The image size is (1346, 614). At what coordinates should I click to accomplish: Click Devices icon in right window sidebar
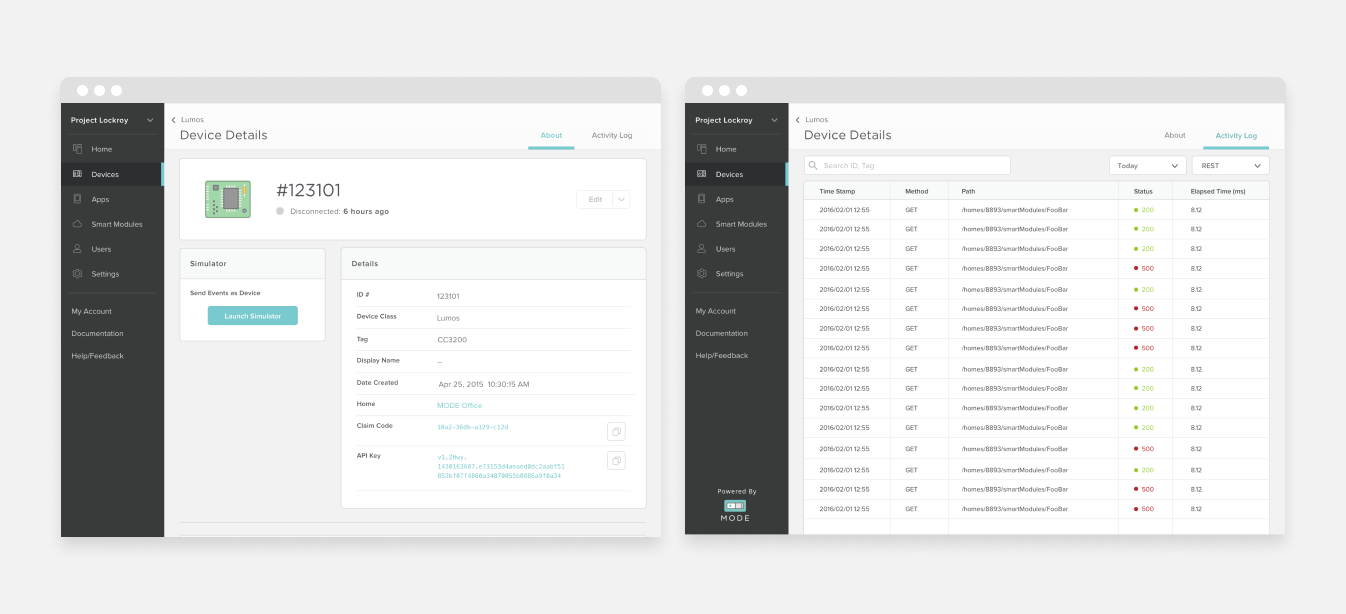[702, 174]
